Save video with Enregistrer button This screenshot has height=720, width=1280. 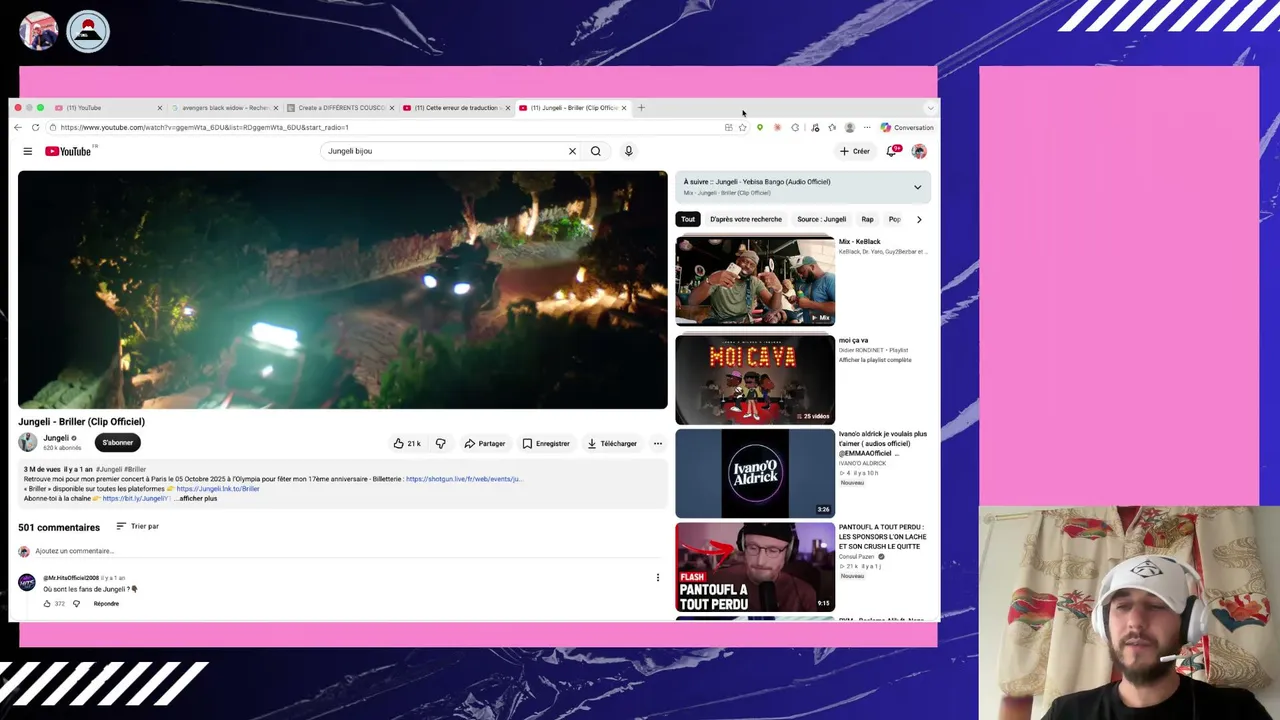click(x=546, y=443)
